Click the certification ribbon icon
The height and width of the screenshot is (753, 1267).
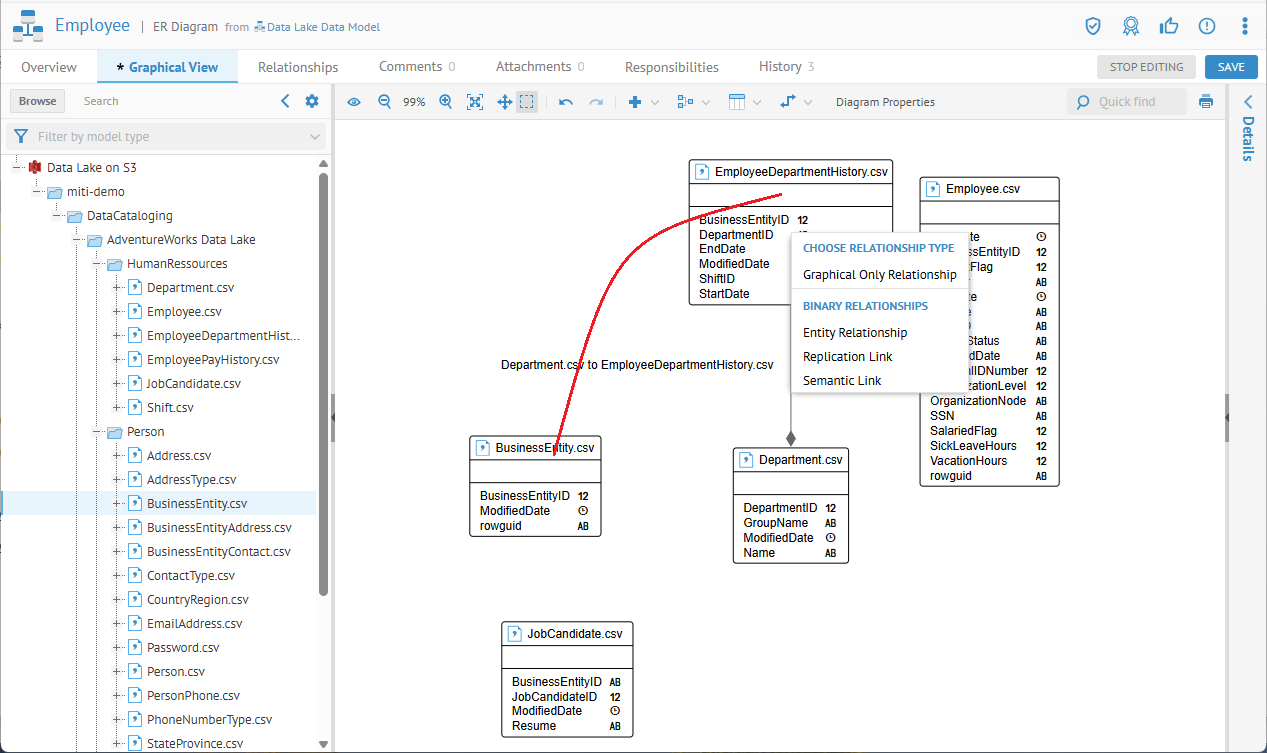[1131, 26]
